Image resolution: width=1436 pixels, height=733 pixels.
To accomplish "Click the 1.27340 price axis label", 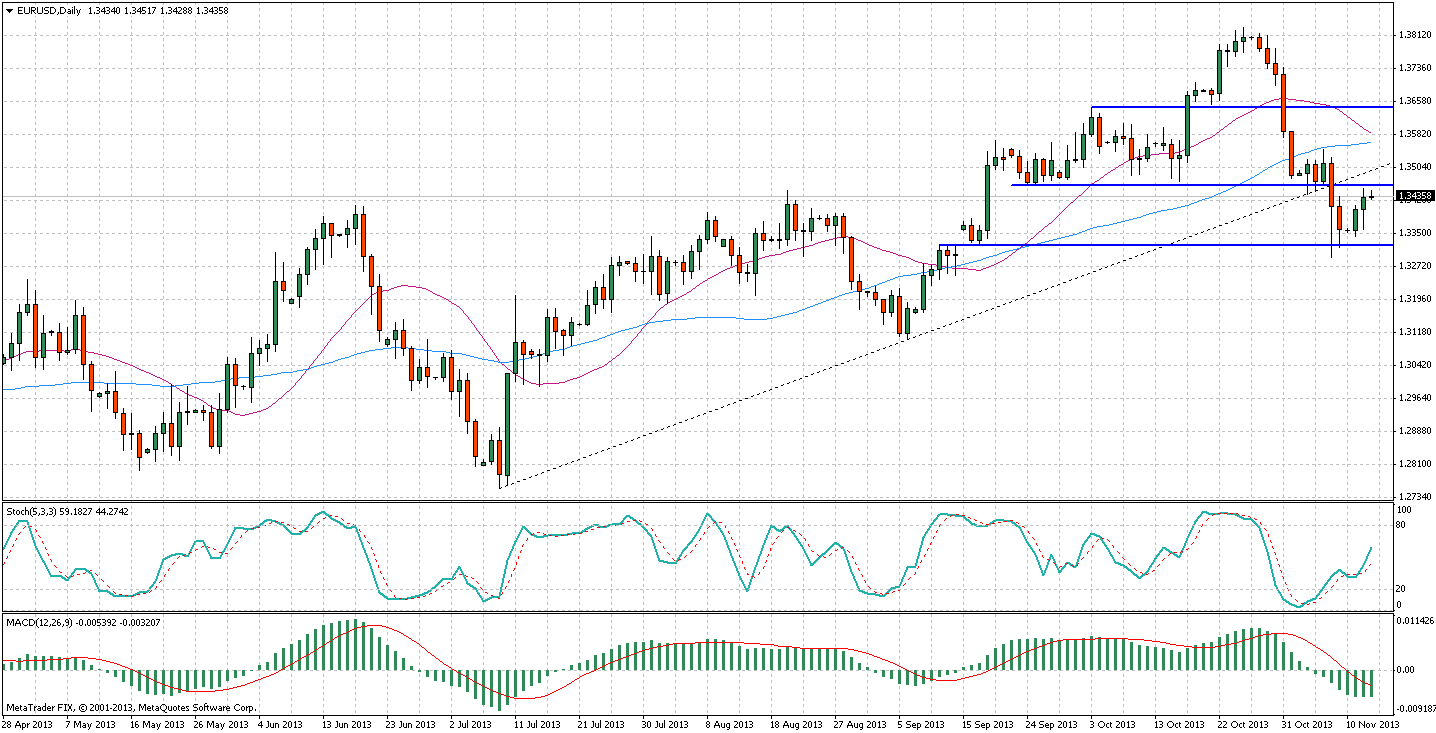I will point(1413,497).
